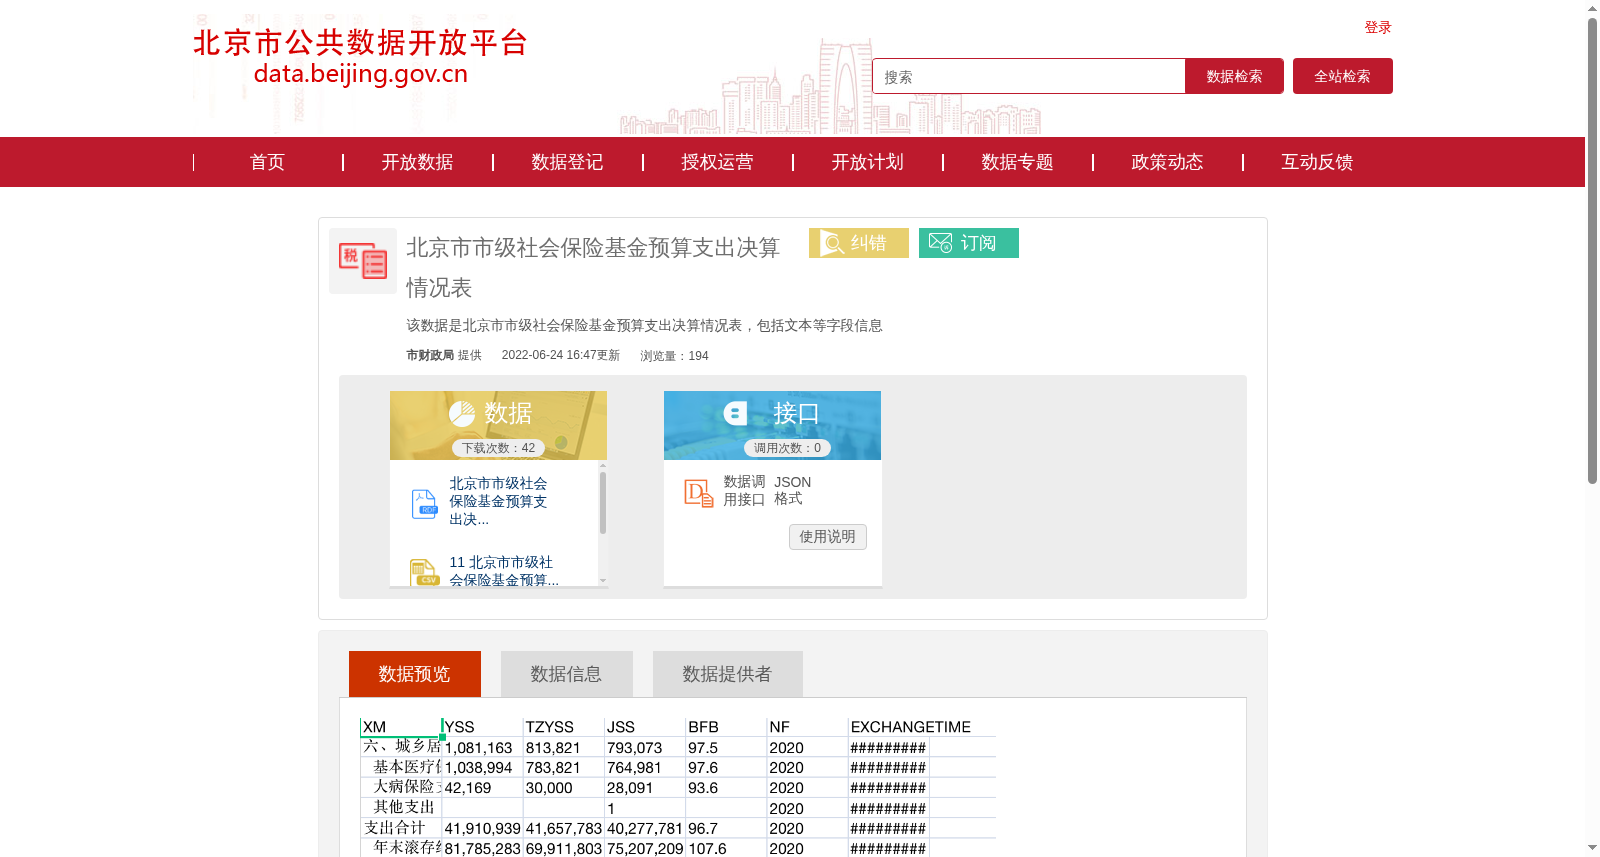Image resolution: width=1600 pixels, height=857 pixels.
Task: Open the 数据登记 navigation item
Action: pyautogui.click(x=568, y=162)
